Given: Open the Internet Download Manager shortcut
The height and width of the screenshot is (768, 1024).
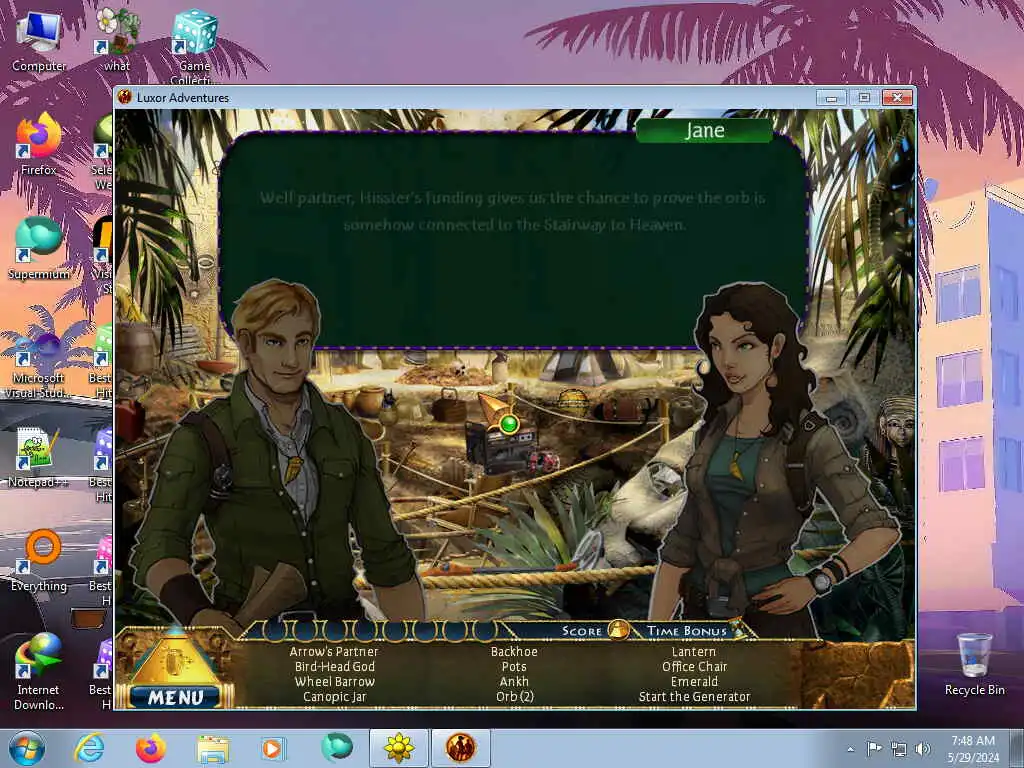Looking at the screenshot, I should [38, 672].
